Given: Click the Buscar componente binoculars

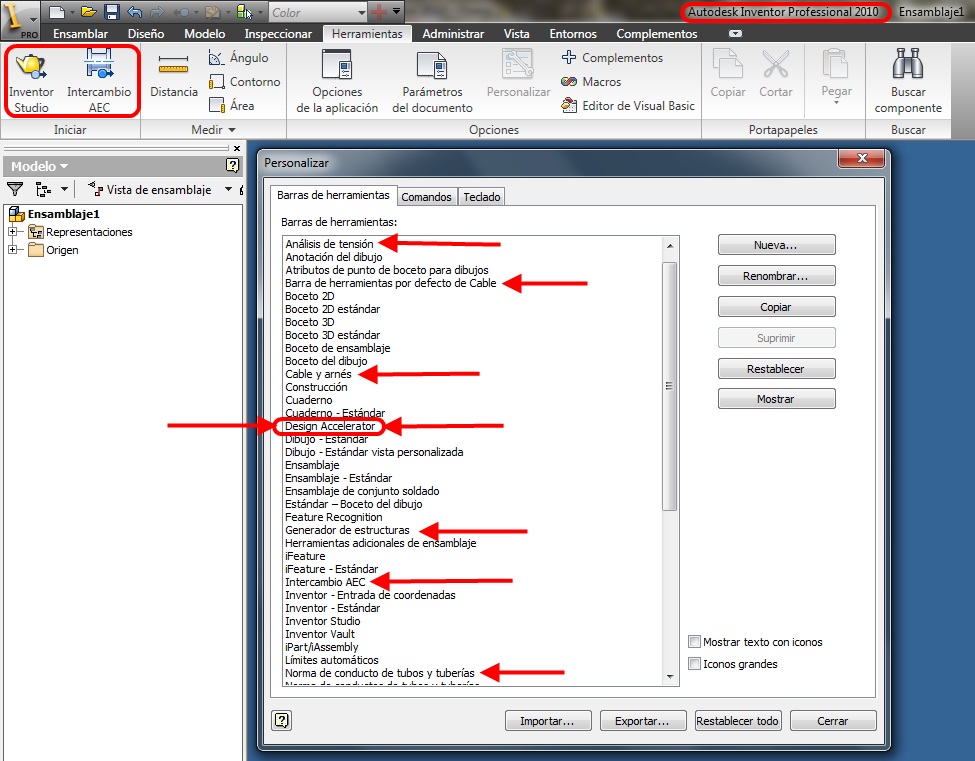Looking at the screenshot, I should click(908, 81).
